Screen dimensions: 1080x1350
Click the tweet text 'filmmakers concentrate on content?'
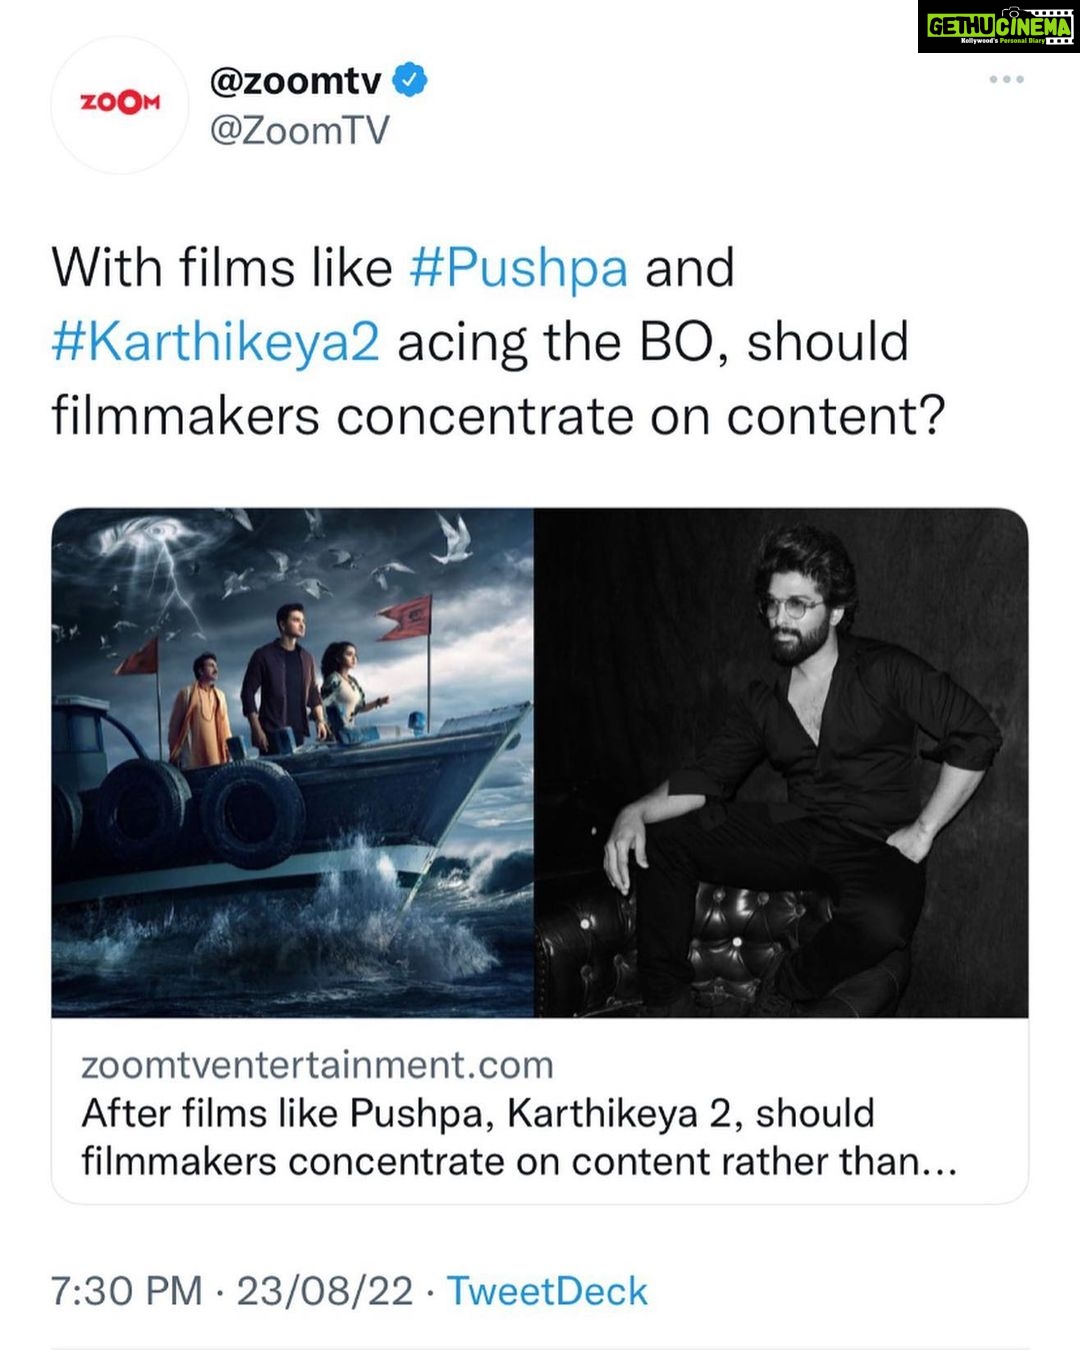coord(498,416)
